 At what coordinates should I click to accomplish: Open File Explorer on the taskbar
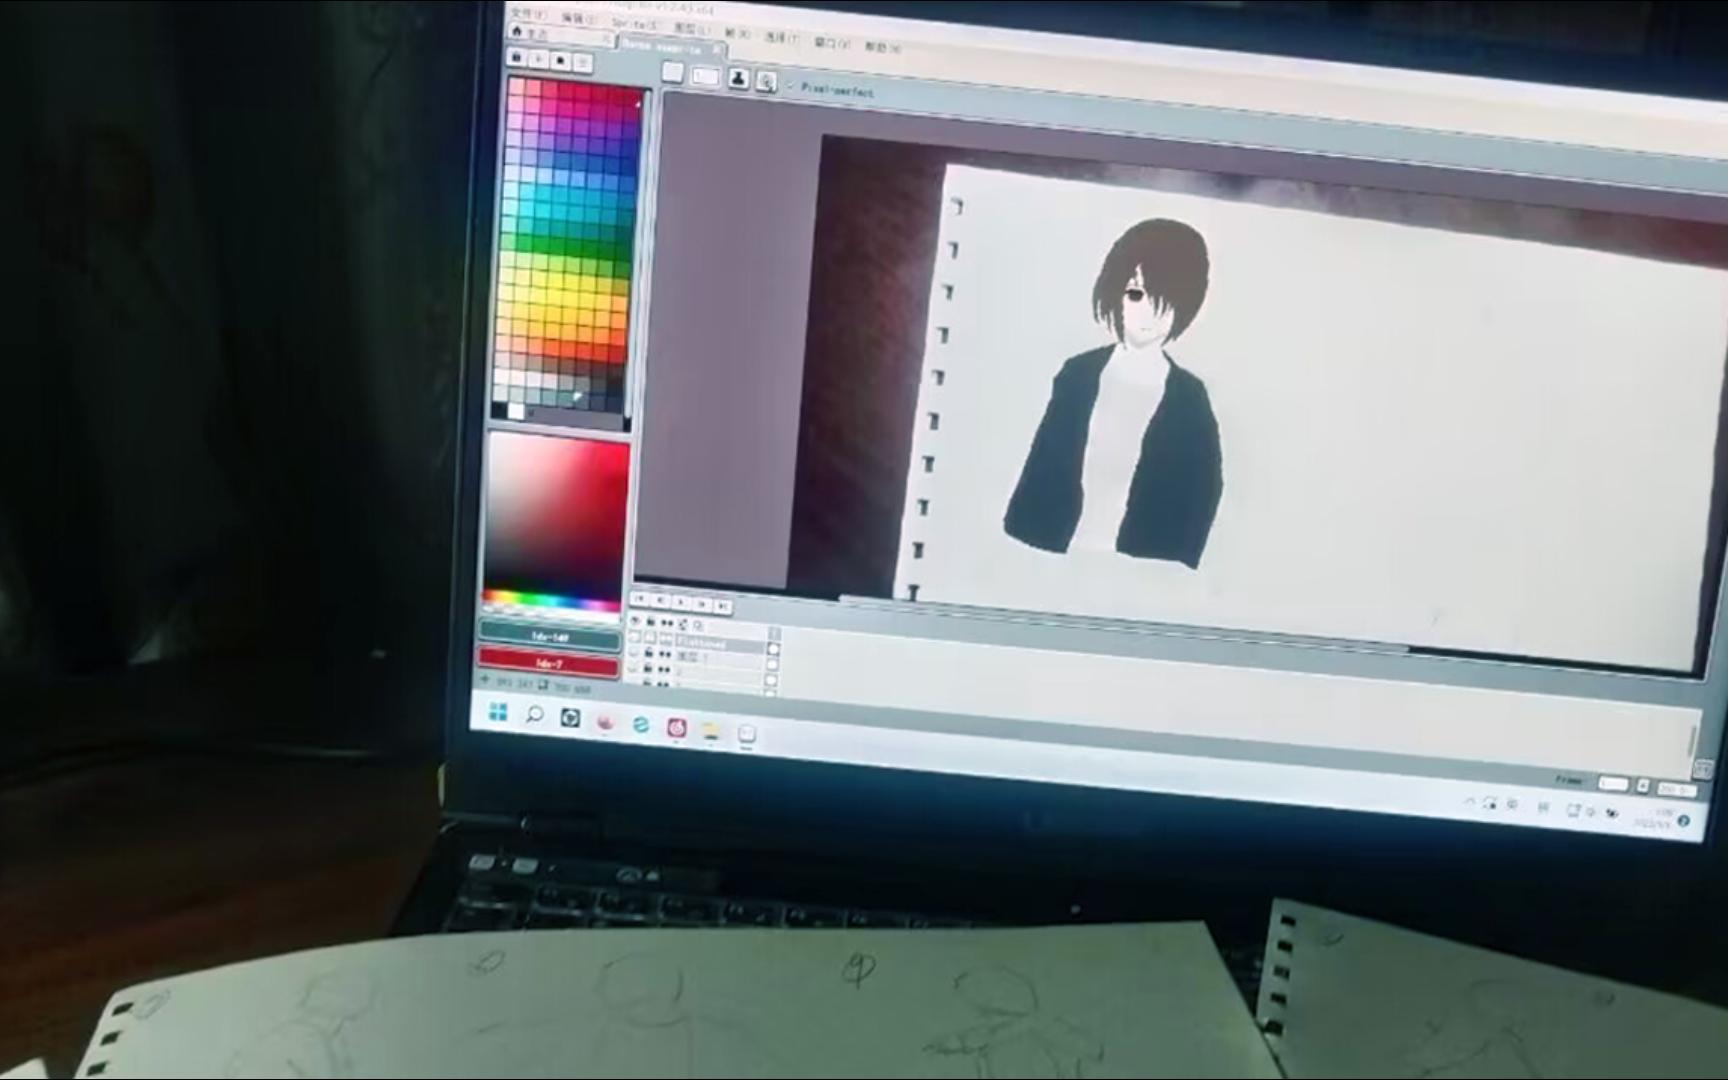click(x=711, y=731)
